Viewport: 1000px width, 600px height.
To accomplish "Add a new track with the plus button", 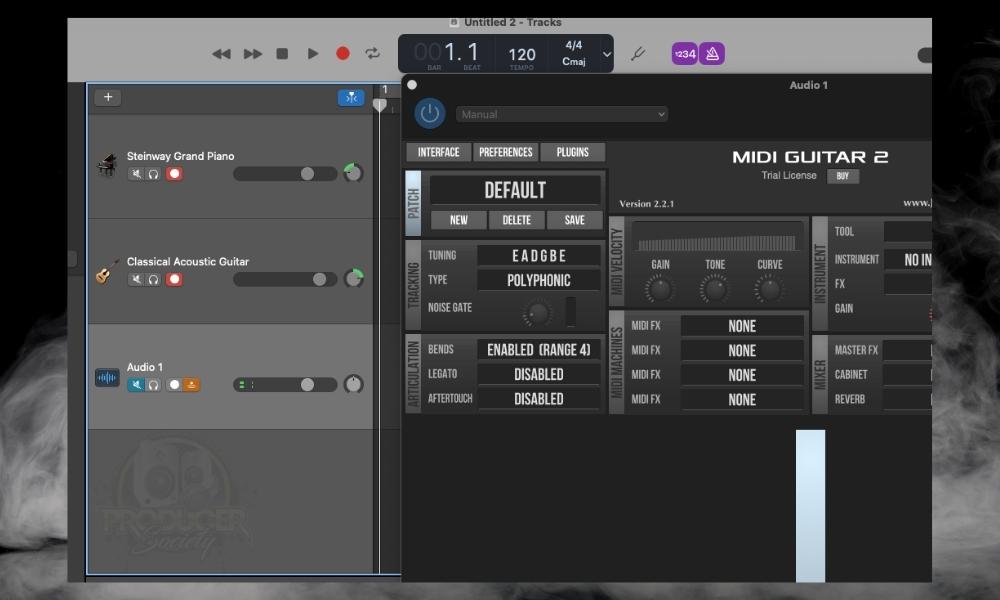I will pos(108,97).
